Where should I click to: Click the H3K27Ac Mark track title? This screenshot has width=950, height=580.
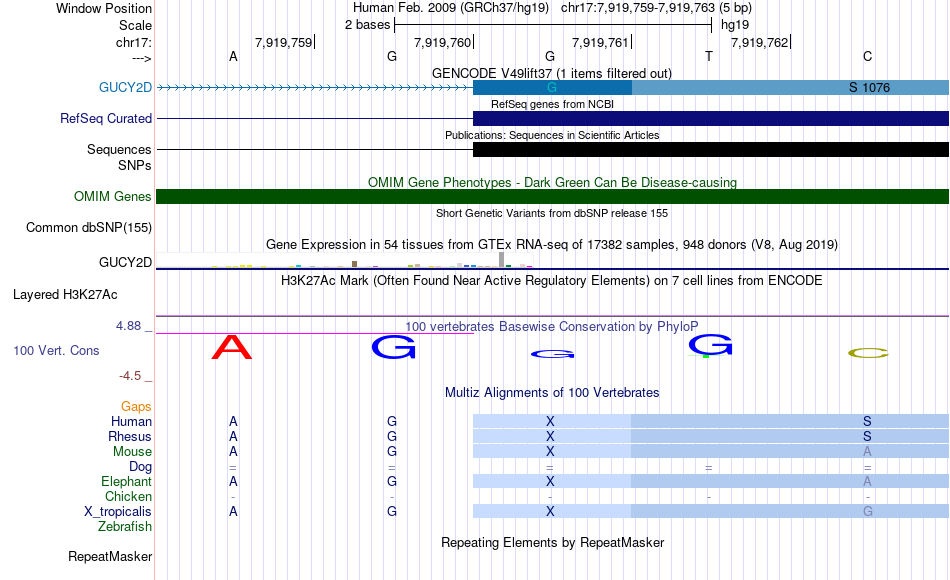click(x=552, y=281)
